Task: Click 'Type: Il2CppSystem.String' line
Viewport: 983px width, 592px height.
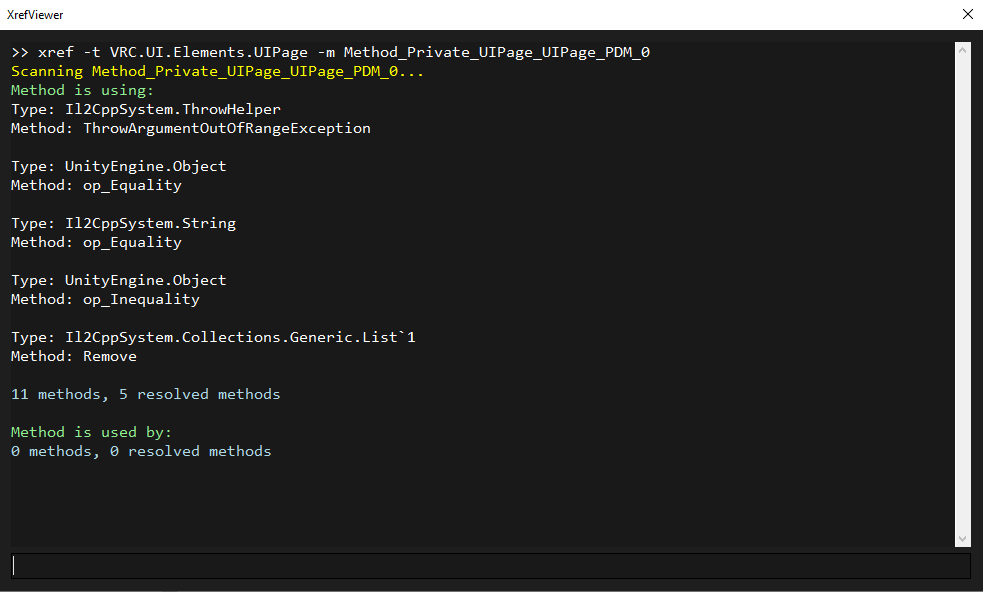Action: pos(124,223)
